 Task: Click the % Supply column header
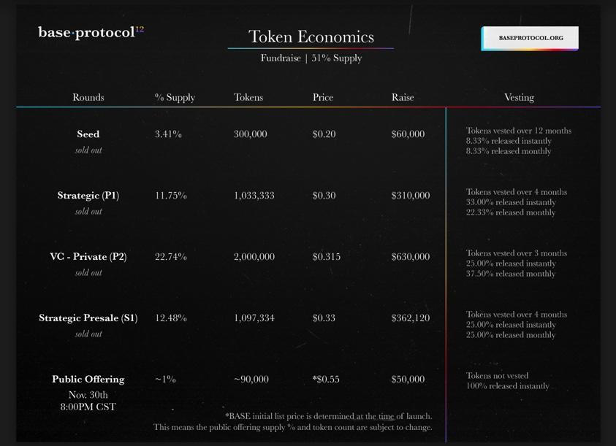pyautogui.click(x=175, y=97)
